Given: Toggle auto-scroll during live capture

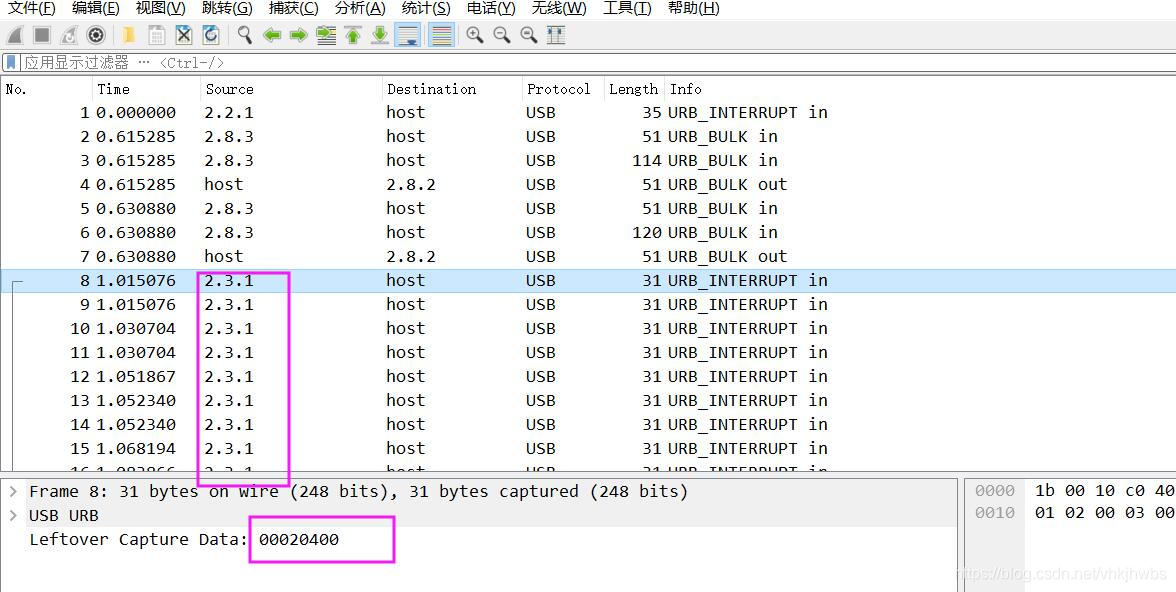Looking at the screenshot, I should (408, 35).
